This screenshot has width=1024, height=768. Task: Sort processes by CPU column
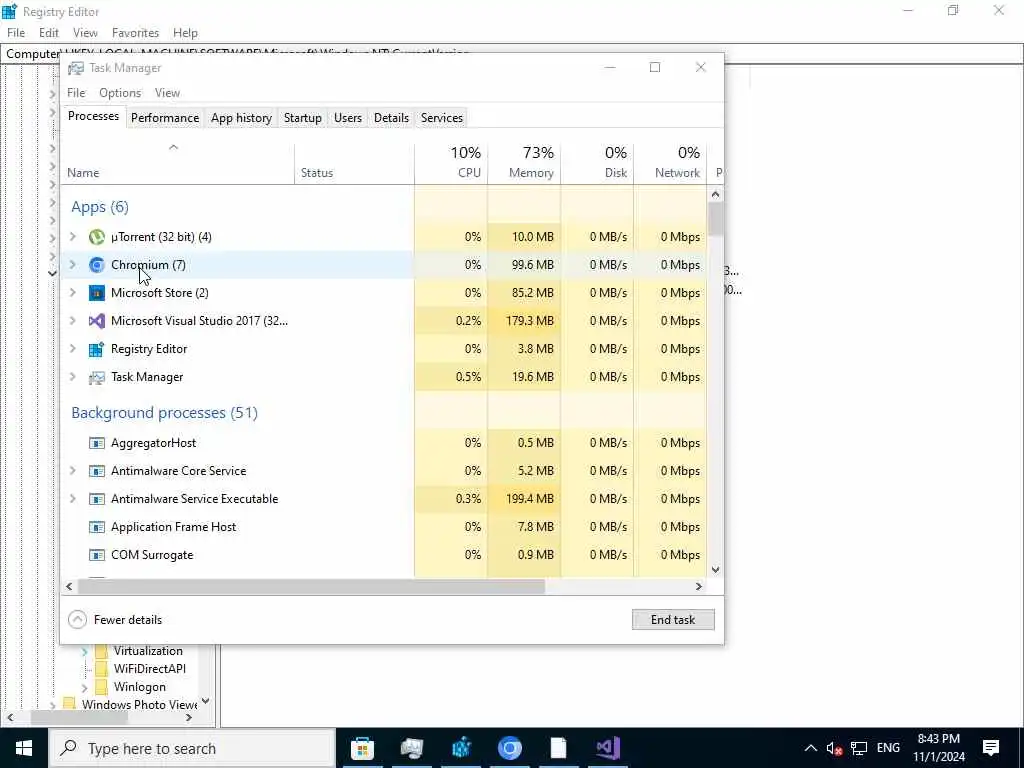click(451, 163)
